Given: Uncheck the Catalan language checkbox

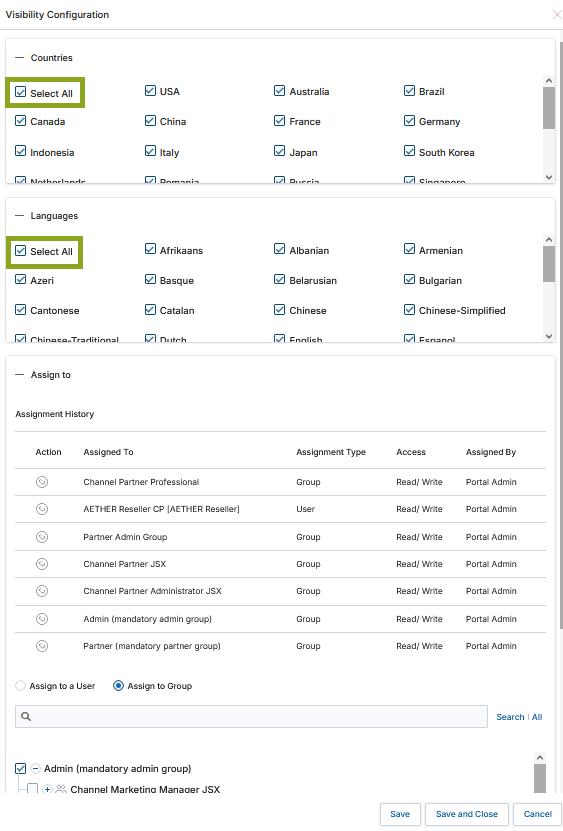Looking at the screenshot, I should click(150, 310).
